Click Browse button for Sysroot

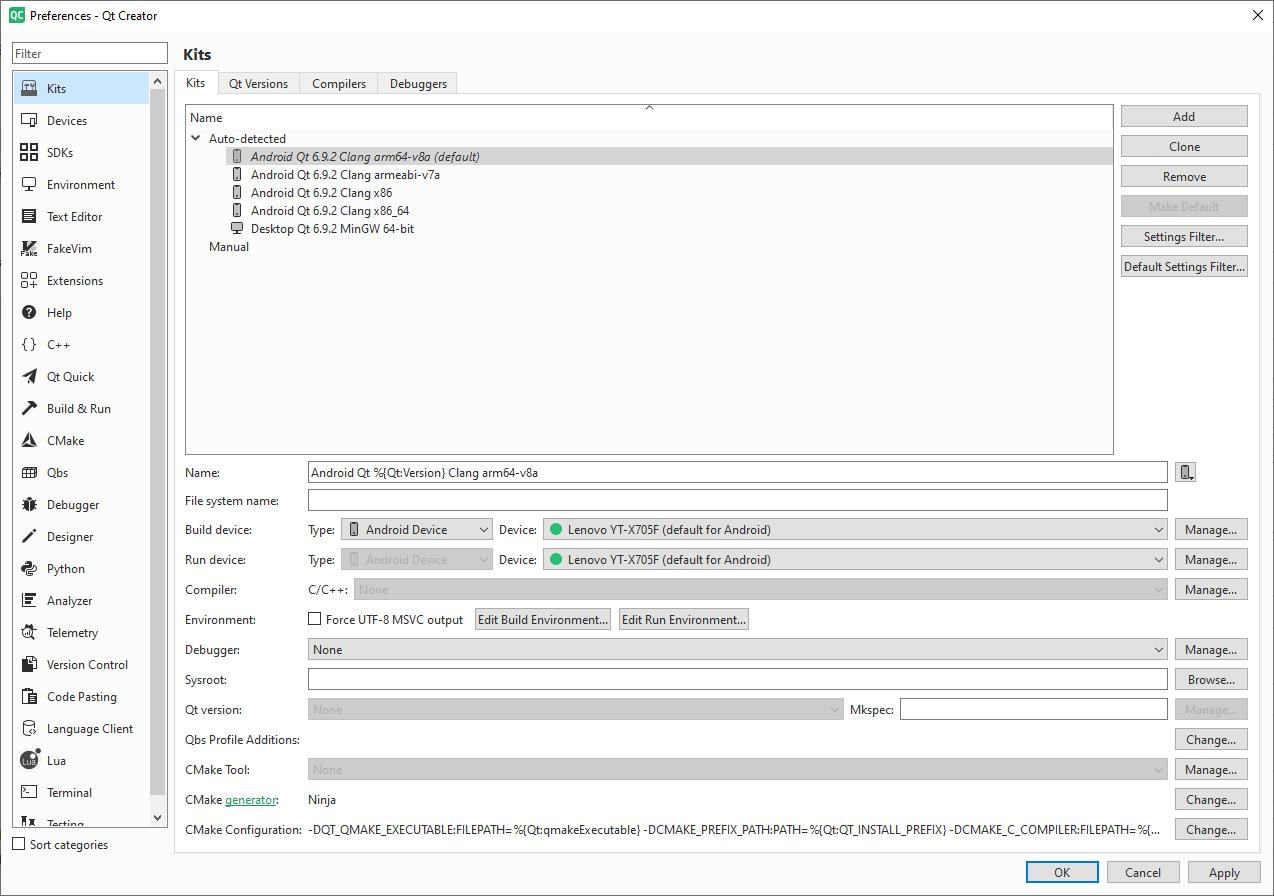point(1211,680)
